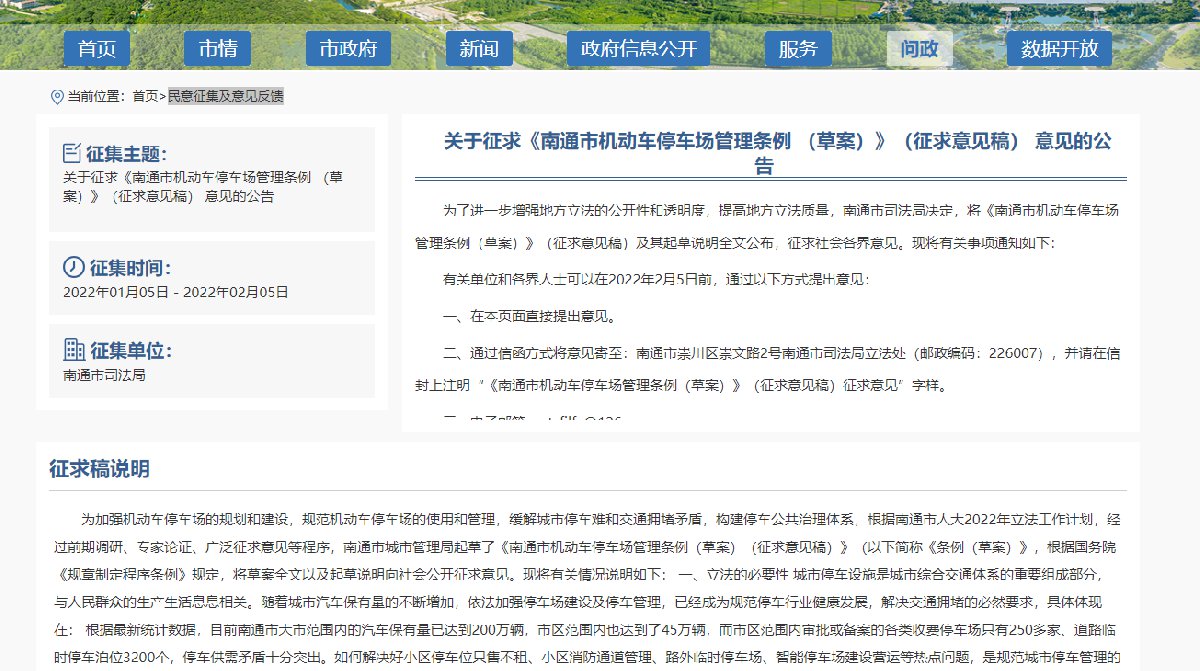
Task: Open the 服务 navigation item
Action: tap(798, 49)
